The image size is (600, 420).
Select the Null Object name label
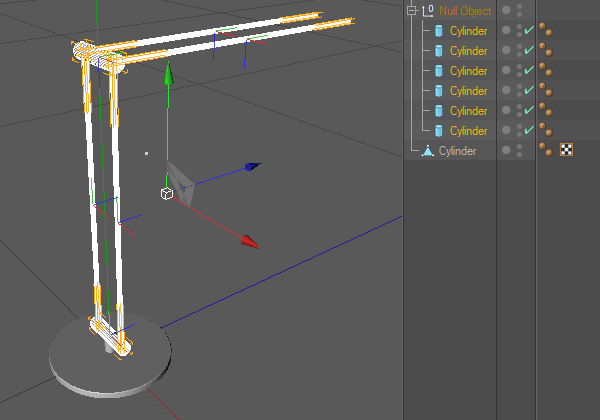[x=465, y=11]
